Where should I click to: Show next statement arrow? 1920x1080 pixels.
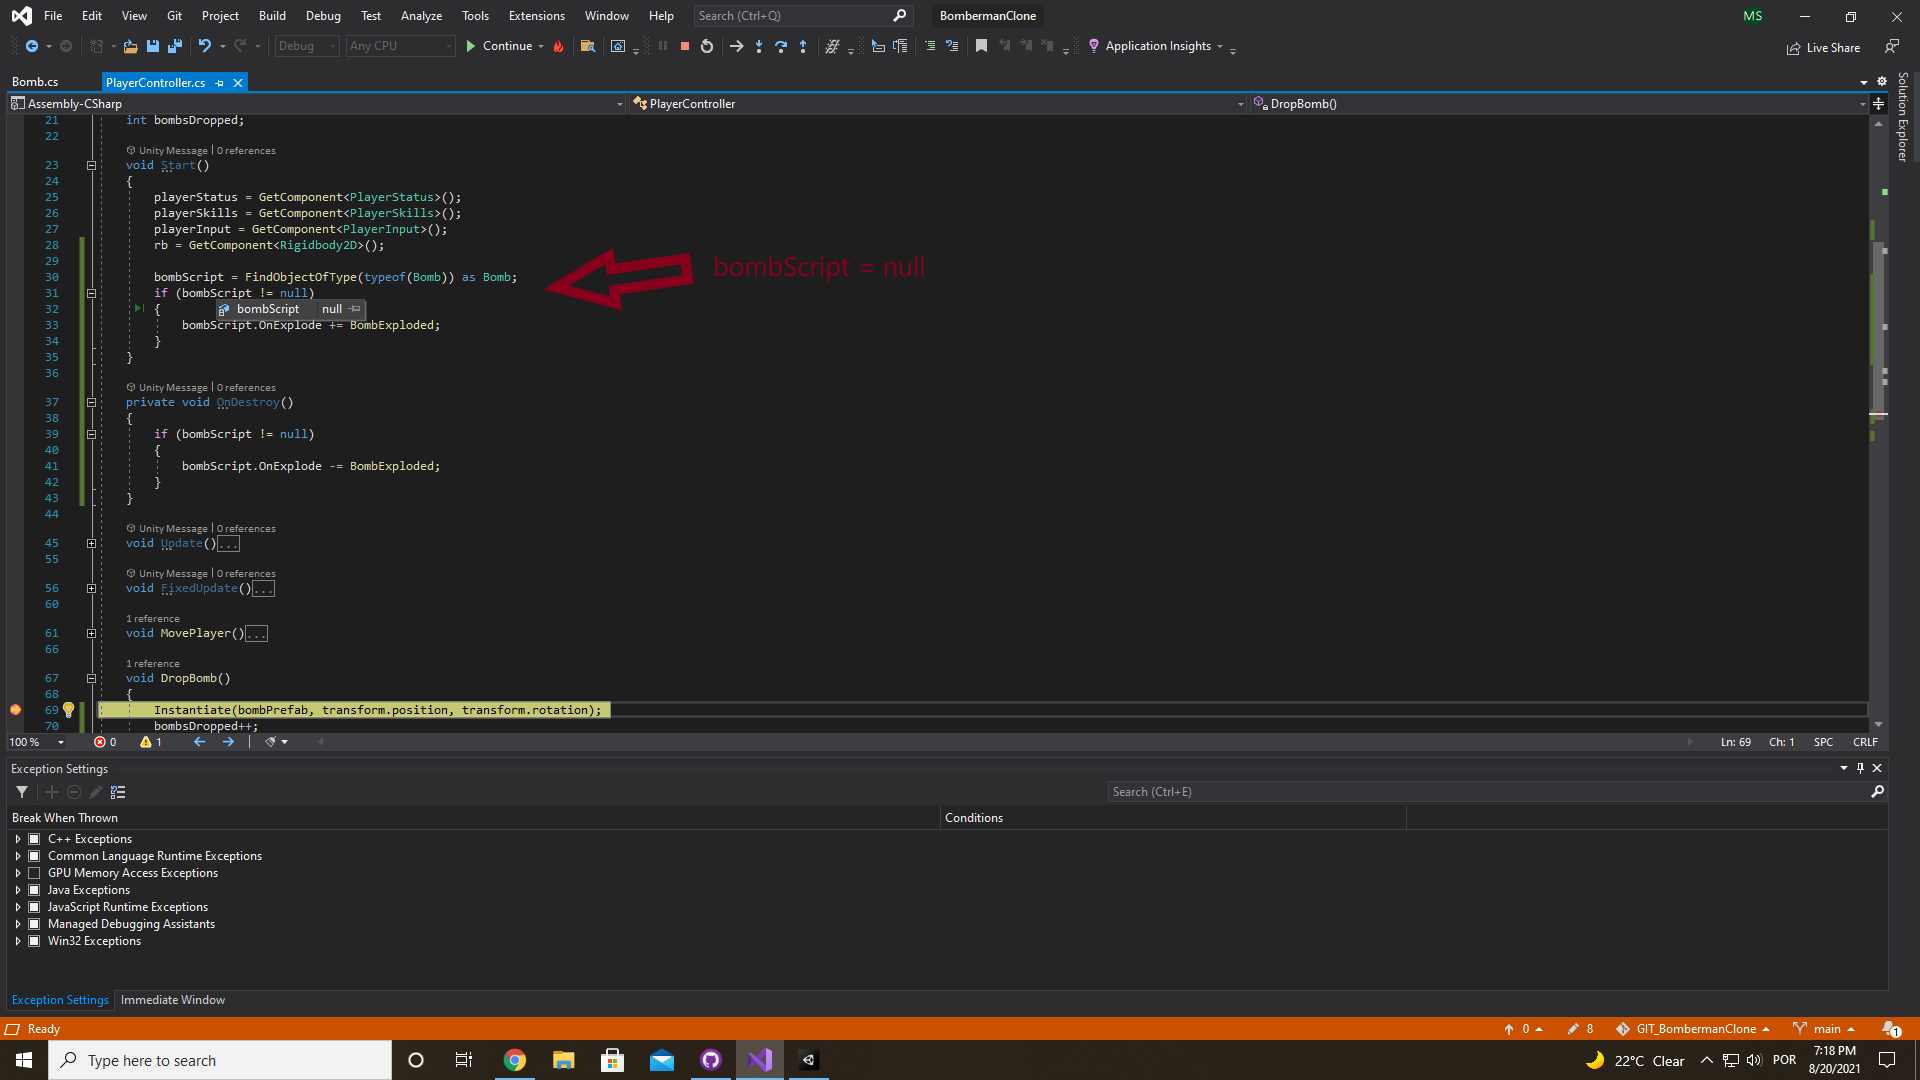tap(737, 46)
